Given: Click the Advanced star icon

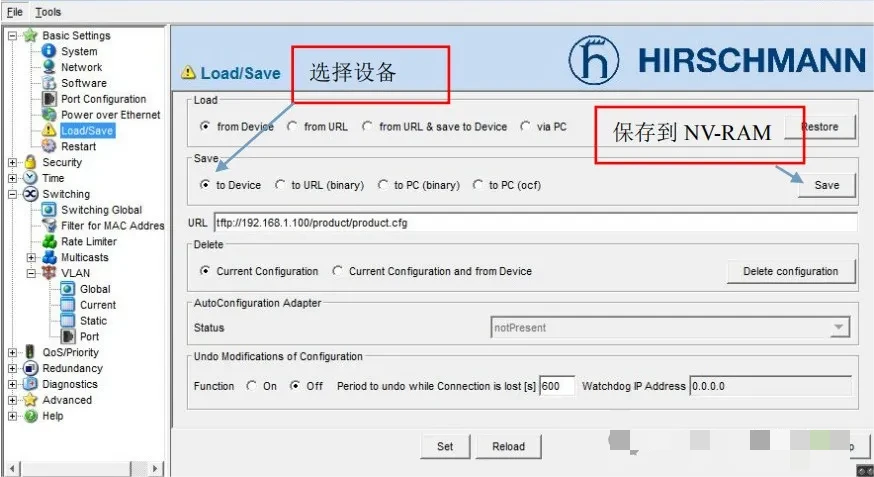Looking at the screenshot, I should [x=30, y=400].
